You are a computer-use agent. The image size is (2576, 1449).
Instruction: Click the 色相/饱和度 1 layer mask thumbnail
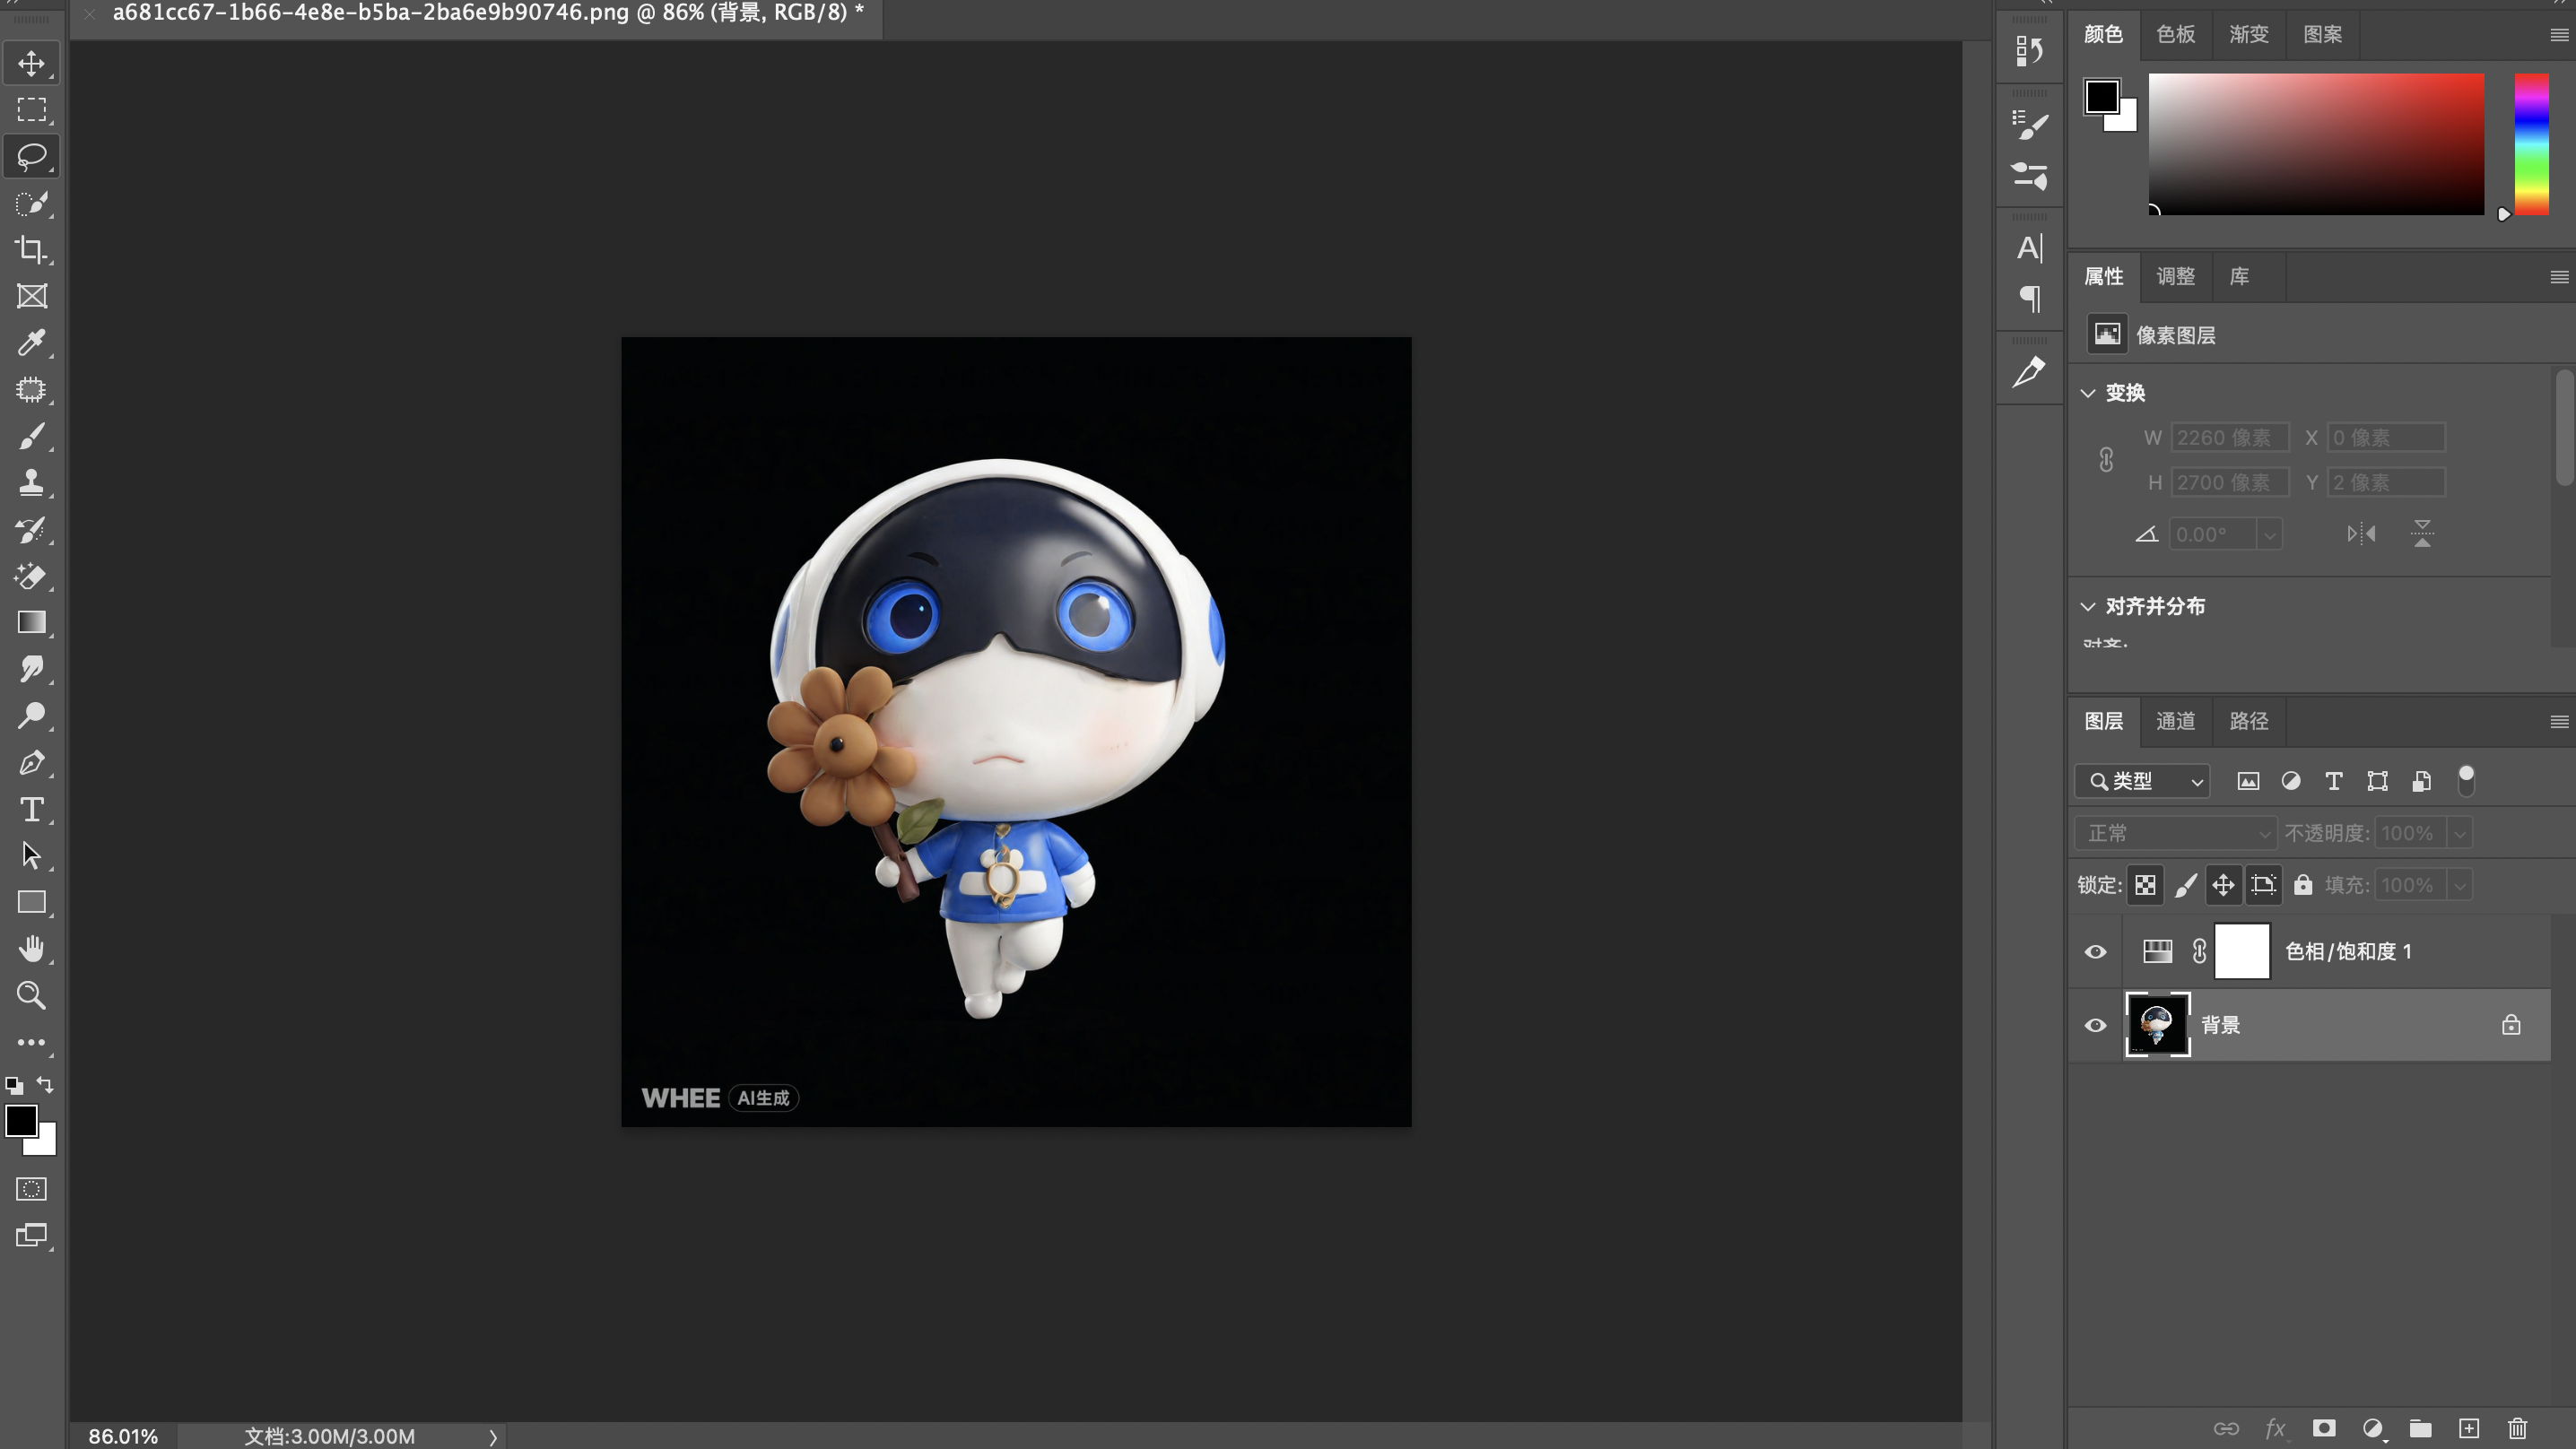click(2242, 952)
